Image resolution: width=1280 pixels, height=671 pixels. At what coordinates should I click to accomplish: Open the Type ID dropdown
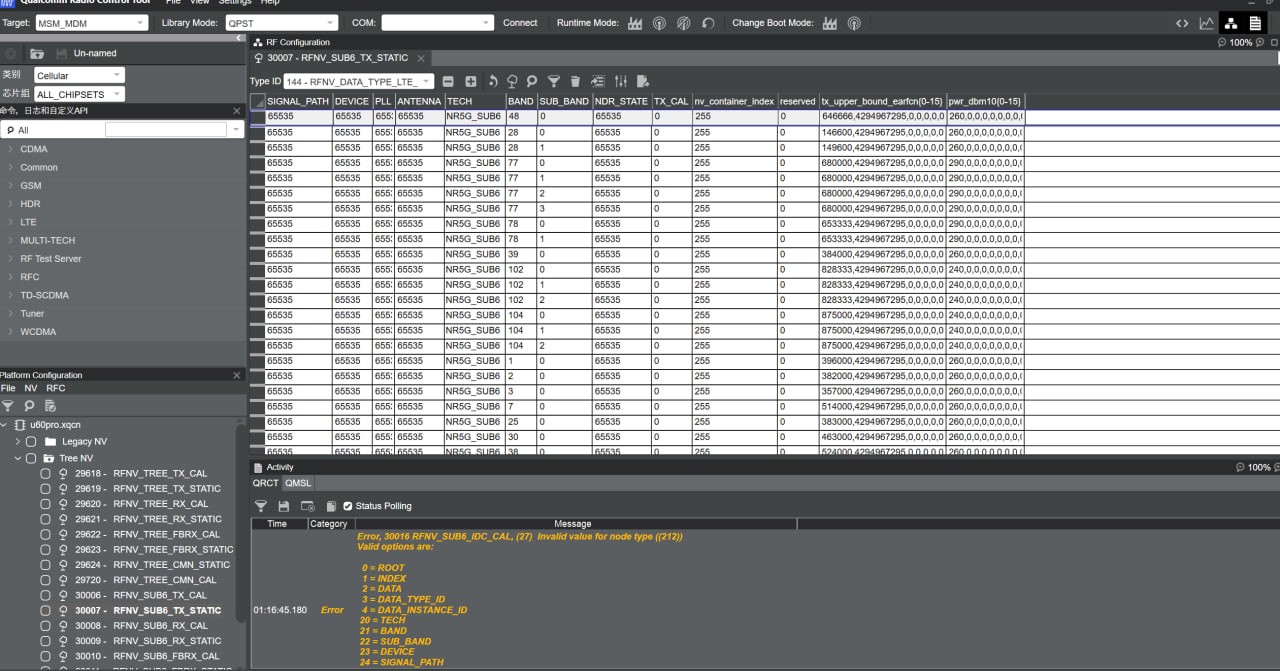358,81
